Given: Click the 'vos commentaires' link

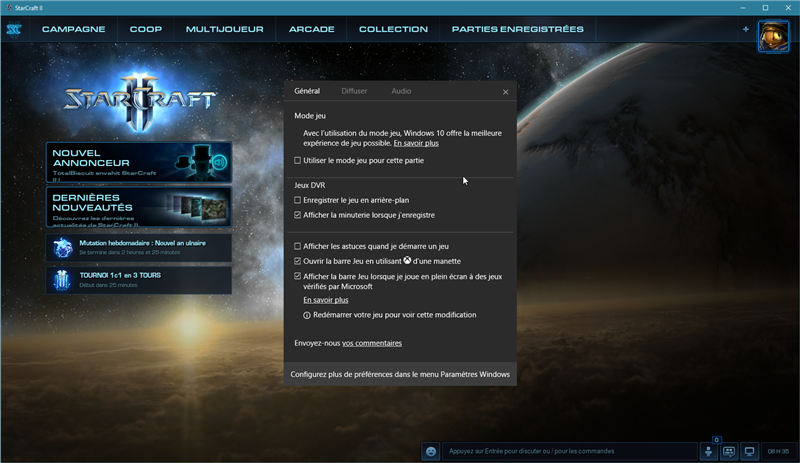Looking at the screenshot, I should (x=372, y=343).
